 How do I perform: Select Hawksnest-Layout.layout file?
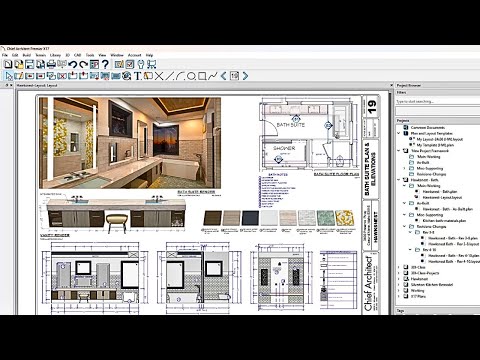[x=442, y=197]
